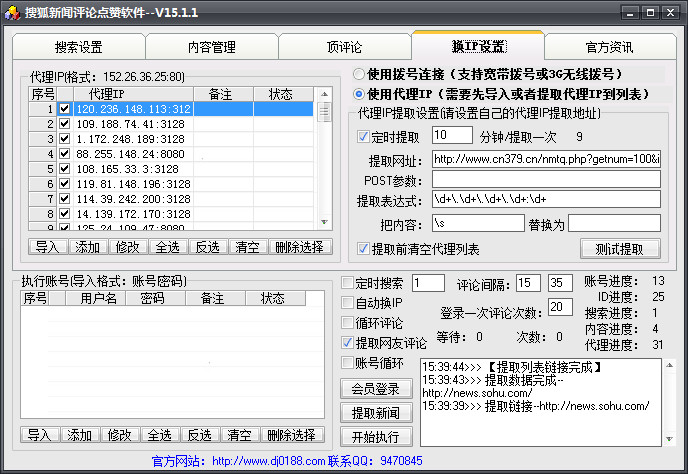Image resolution: width=688 pixels, height=474 pixels.
Task: Click the 测试提取 button
Action: click(x=620, y=249)
